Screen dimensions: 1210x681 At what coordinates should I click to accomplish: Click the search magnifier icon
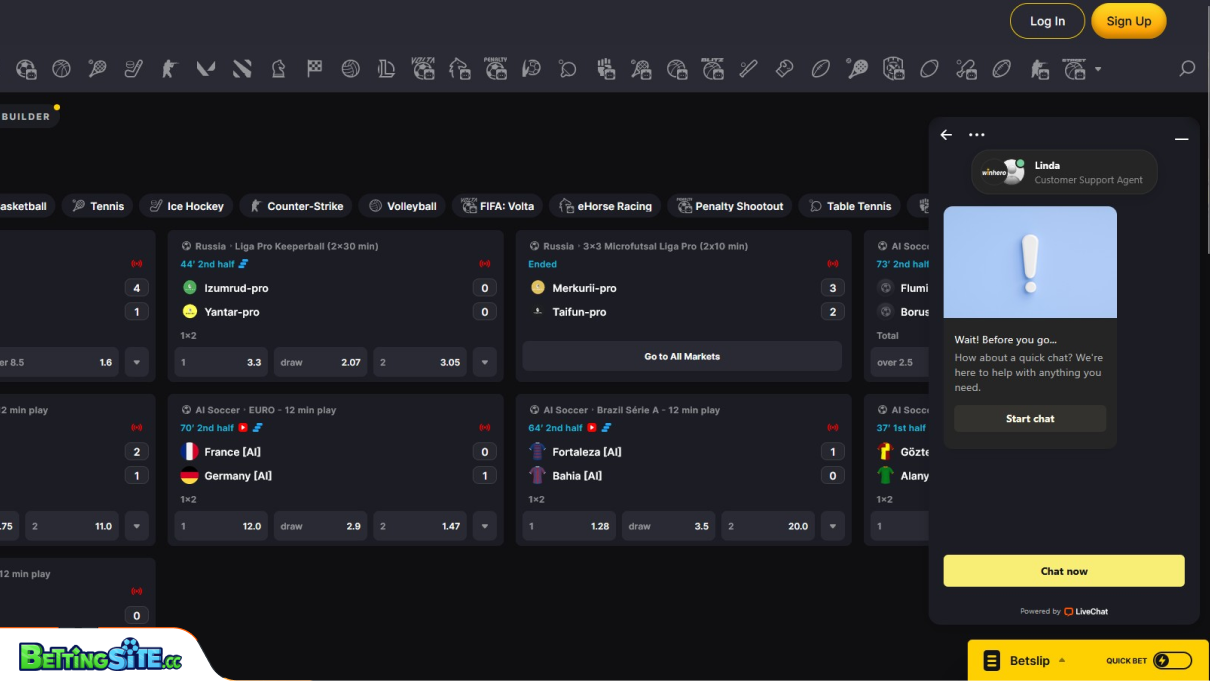pos(1187,69)
